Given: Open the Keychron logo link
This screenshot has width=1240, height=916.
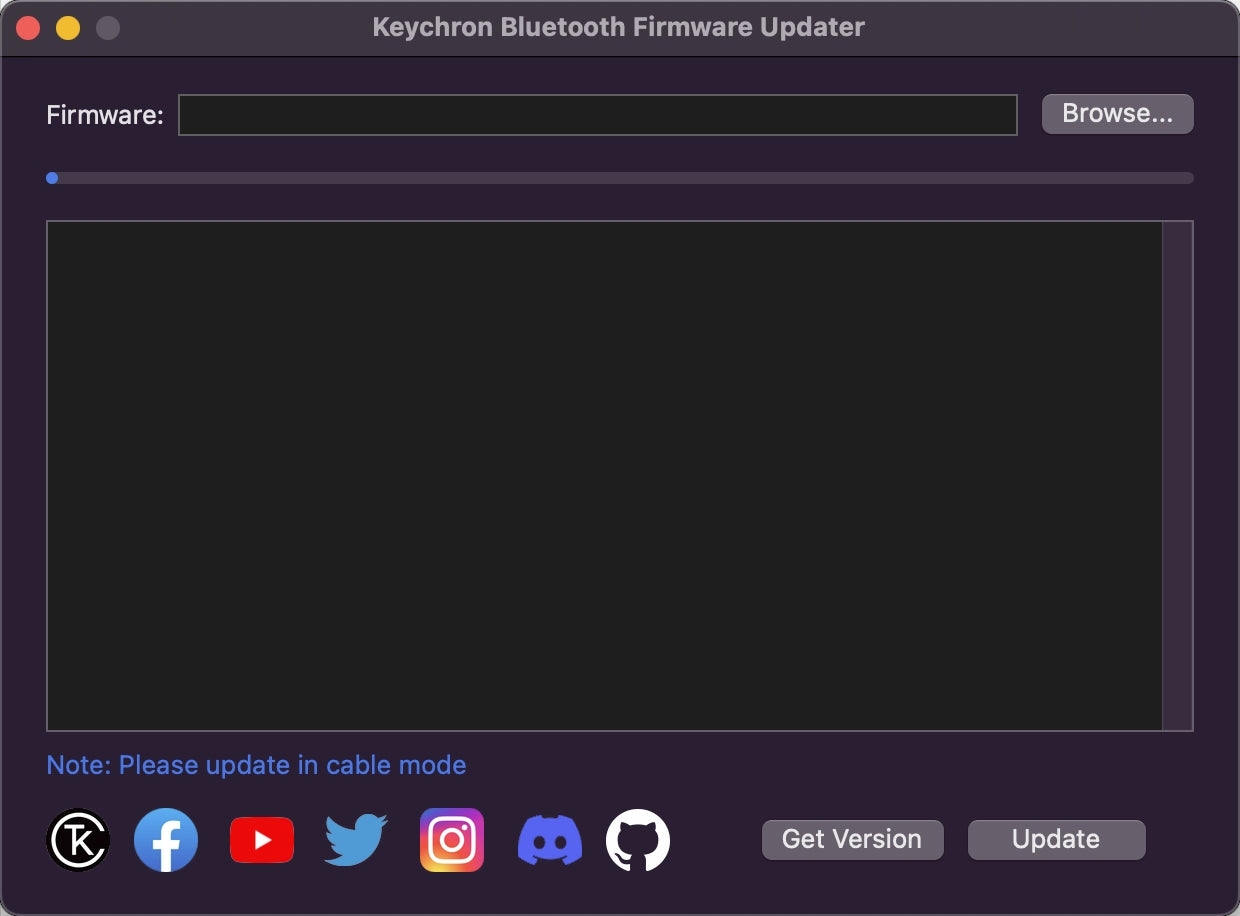Looking at the screenshot, I should tap(78, 840).
